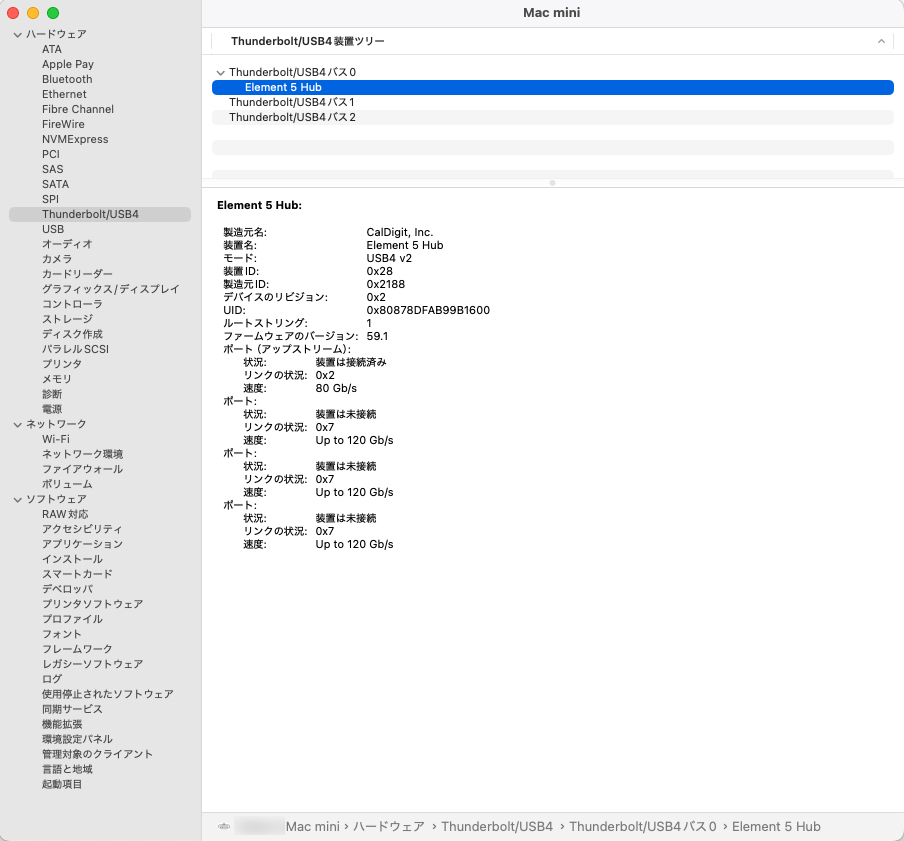Image resolution: width=904 pixels, height=841 pixels.
Task: Select スマートカード in the sidebar
Action: [77, 574]
